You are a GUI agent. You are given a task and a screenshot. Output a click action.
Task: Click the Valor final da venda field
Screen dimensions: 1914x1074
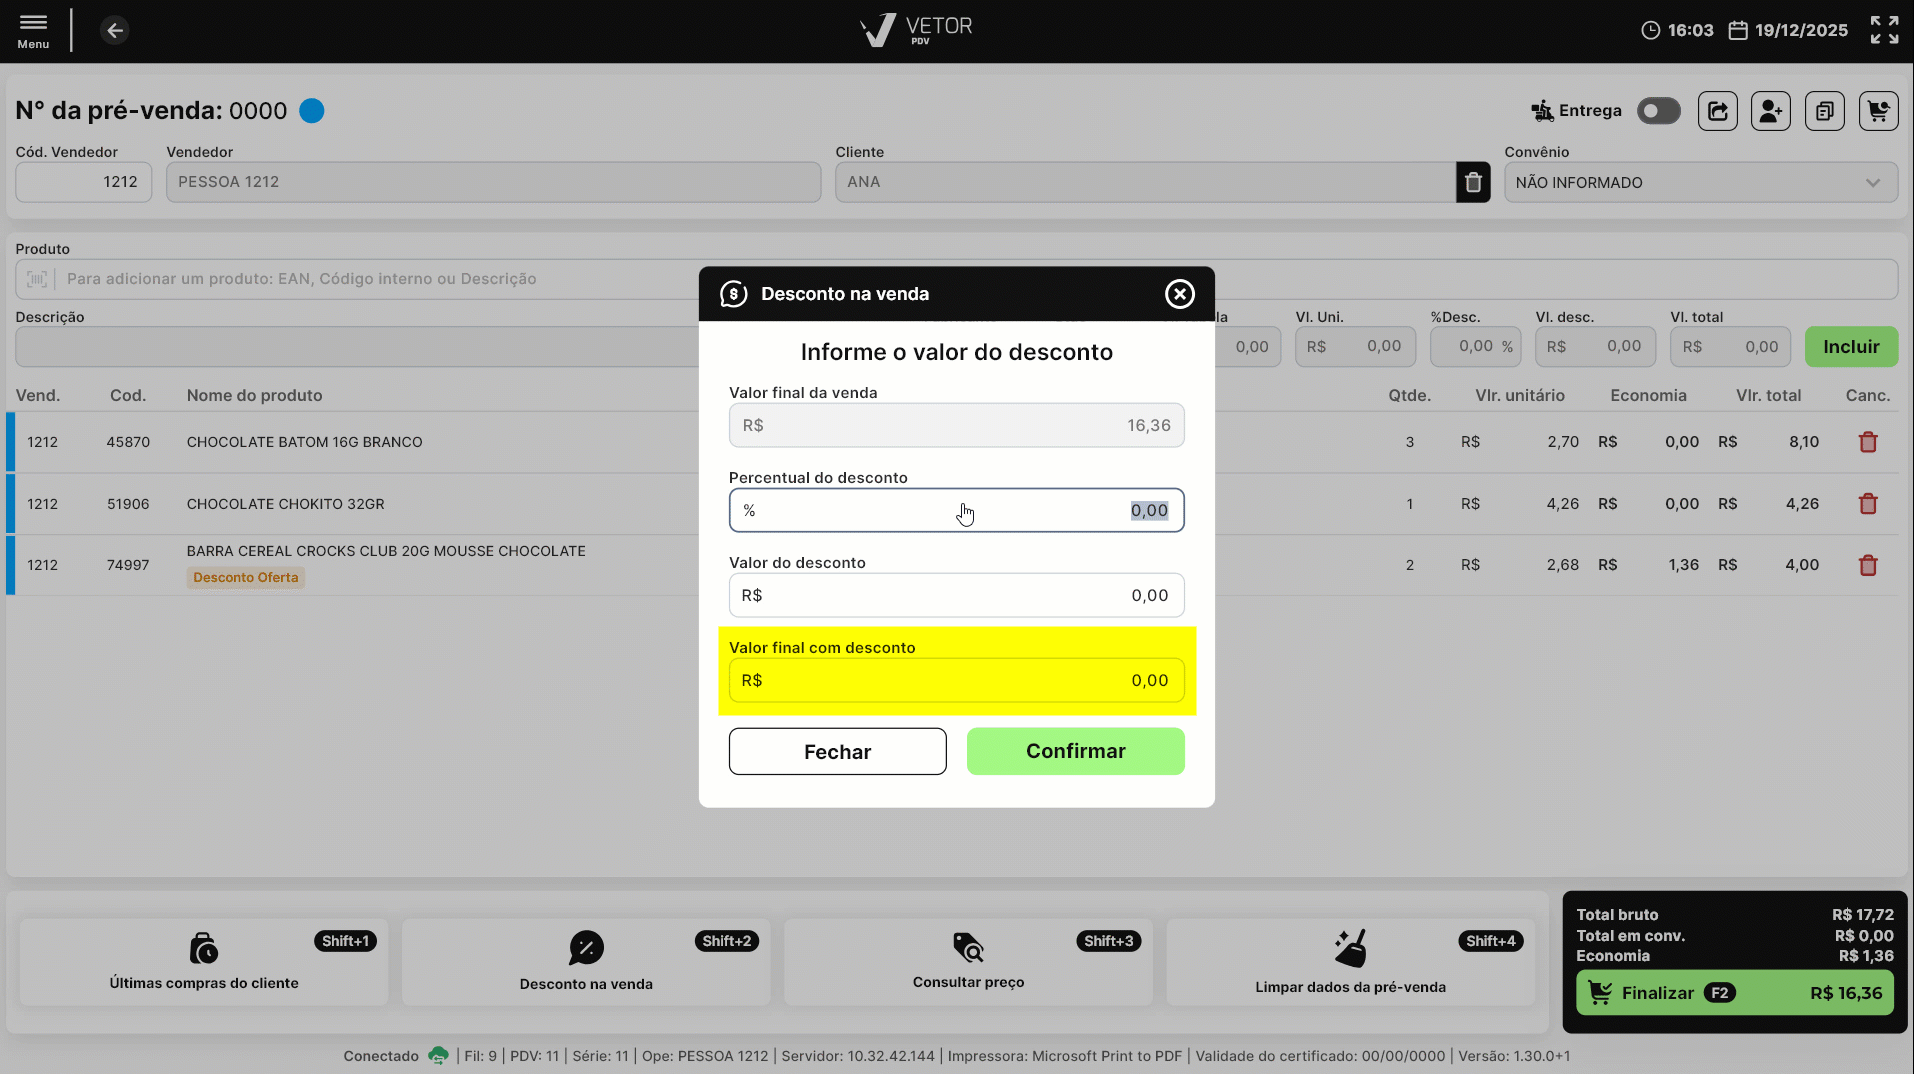957,425
